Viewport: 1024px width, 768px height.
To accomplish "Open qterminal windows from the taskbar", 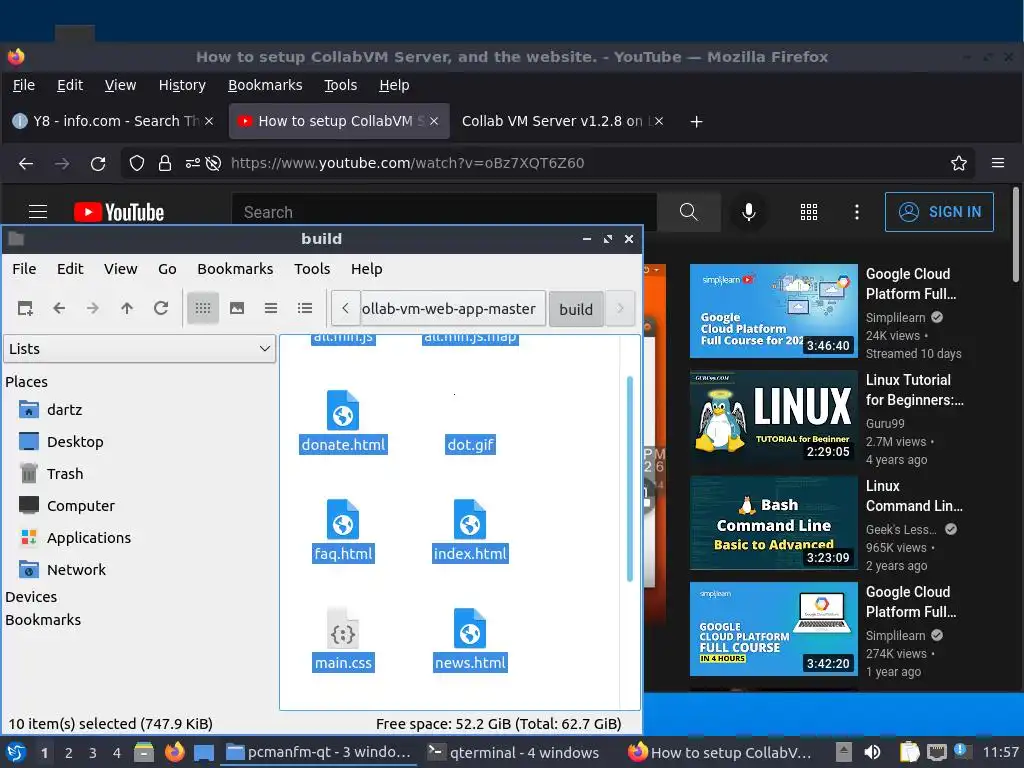I will tap(513, 753).
